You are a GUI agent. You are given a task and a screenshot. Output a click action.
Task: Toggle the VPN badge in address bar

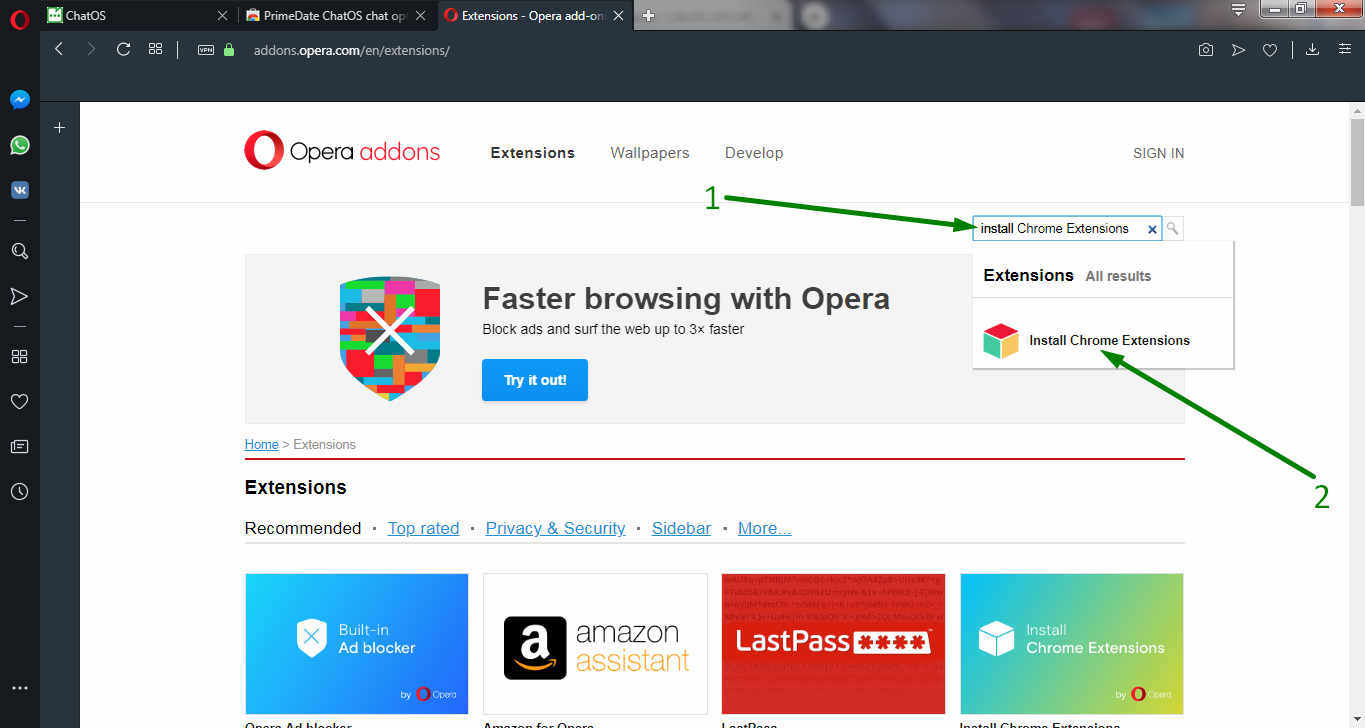pyautogui.click(x=206, y=50)
